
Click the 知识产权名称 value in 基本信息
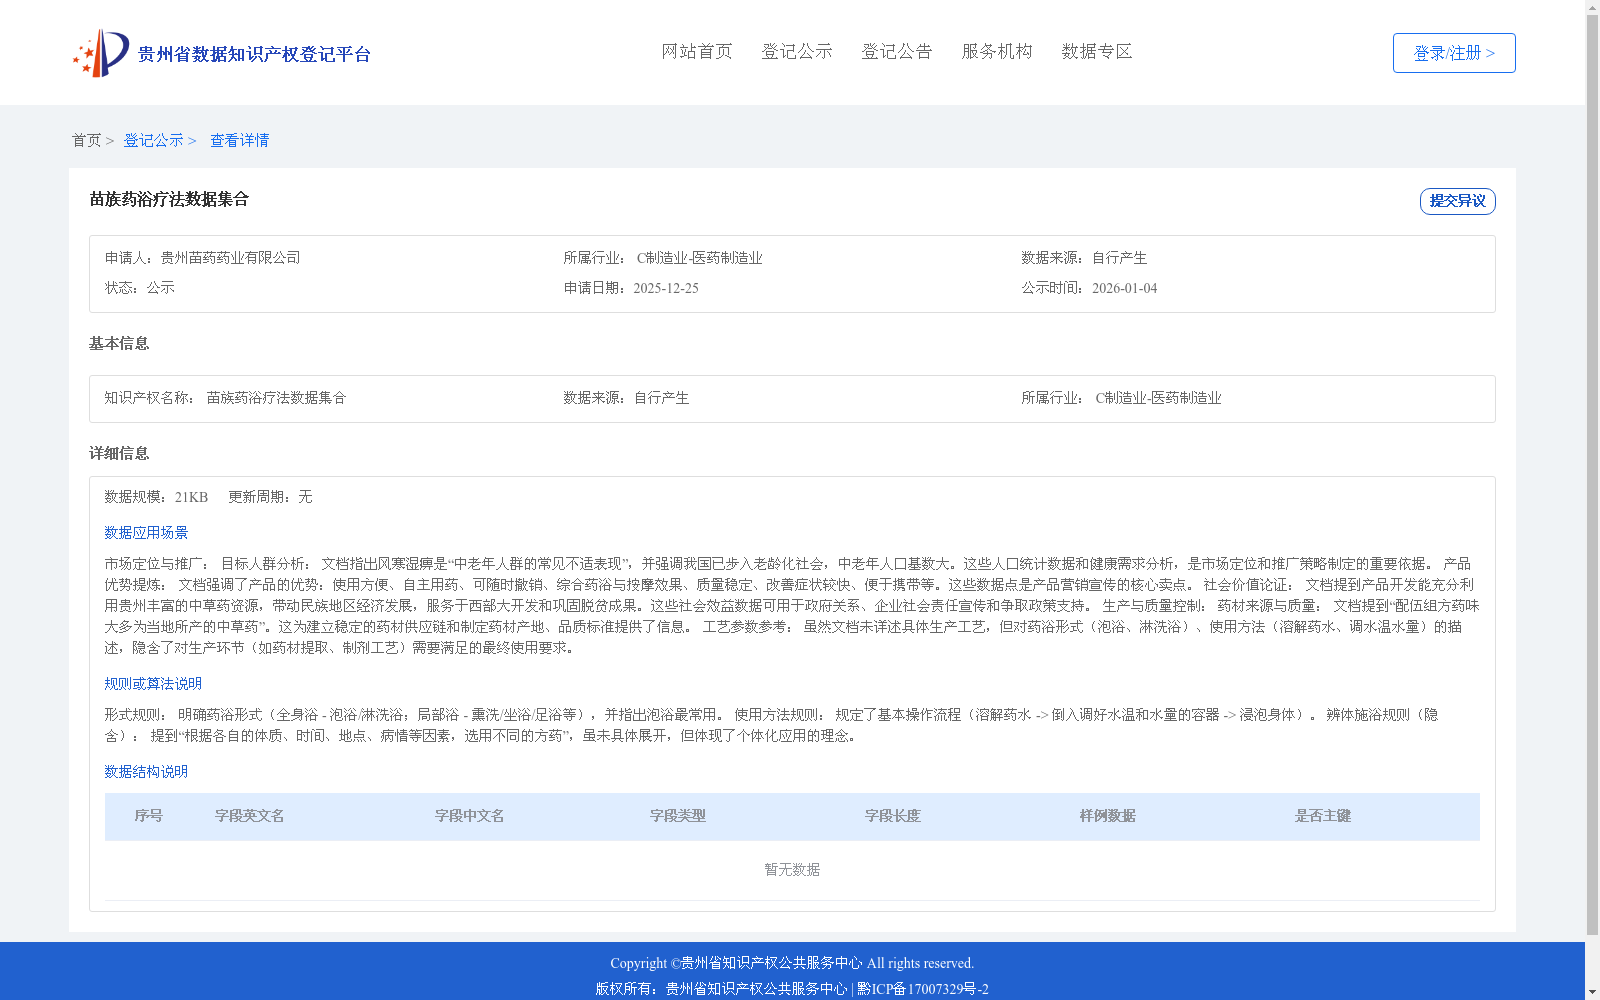tap(276, 398)
